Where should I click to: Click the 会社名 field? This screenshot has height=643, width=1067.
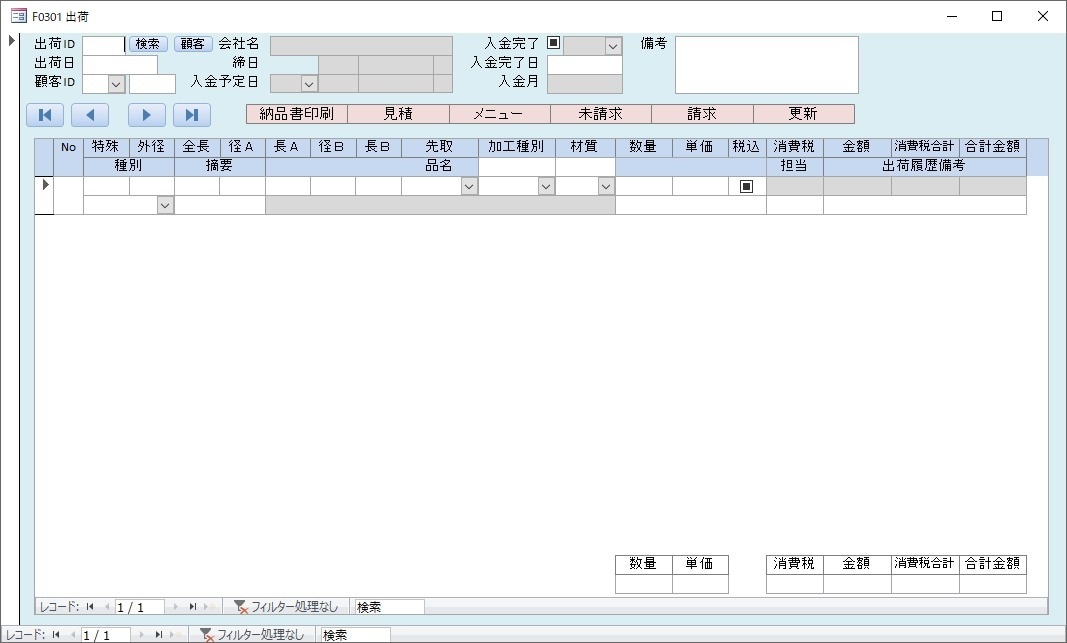[x=361, y=46]
